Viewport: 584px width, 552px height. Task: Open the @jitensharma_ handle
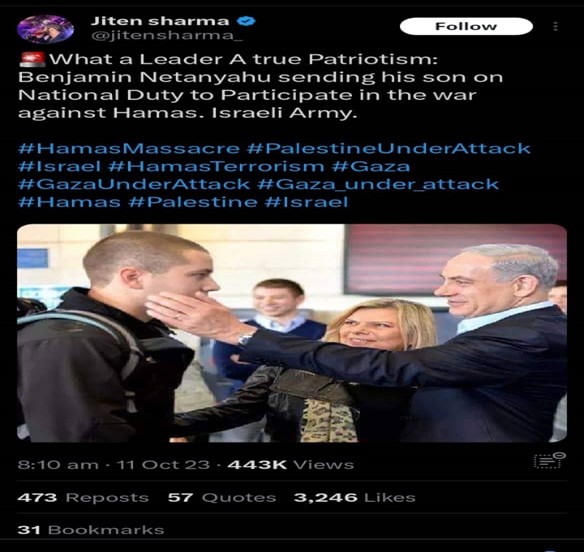tap(167, 36)
